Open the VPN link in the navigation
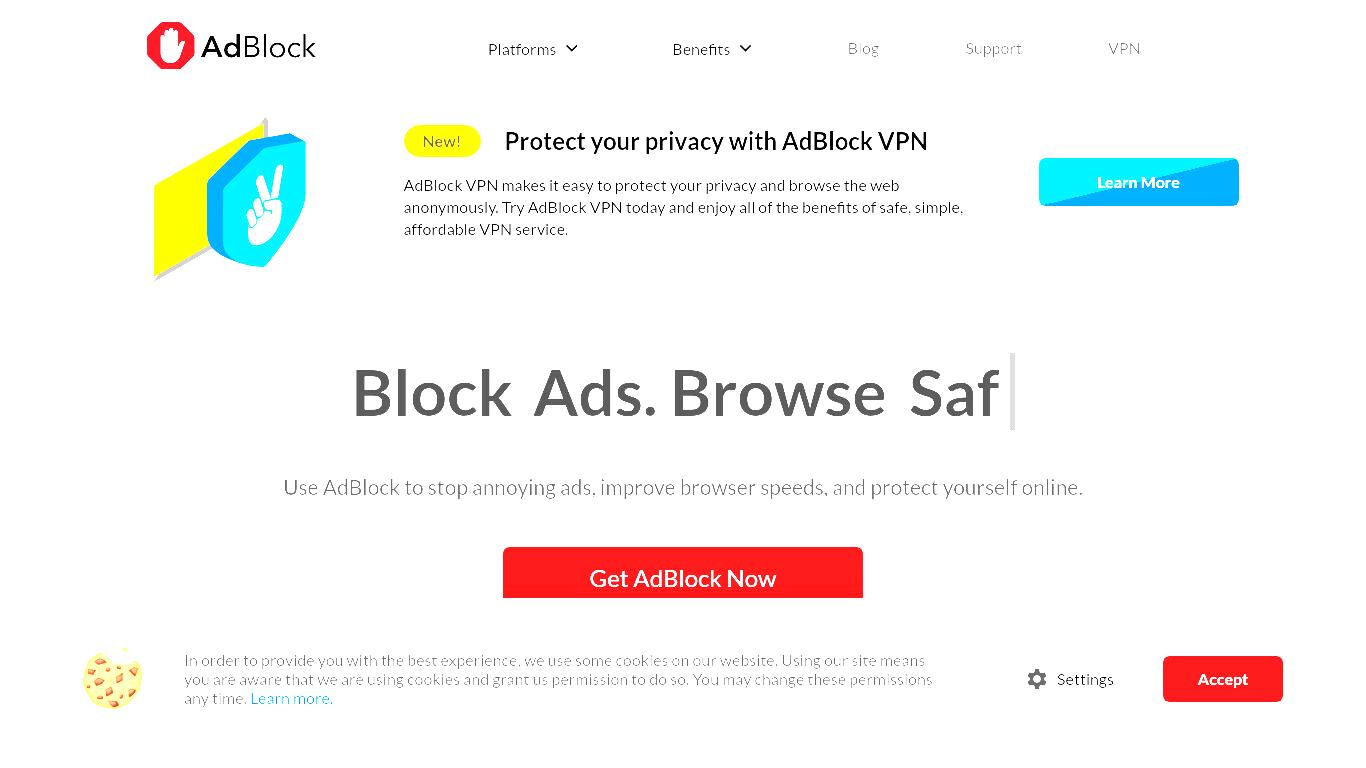The image size is (1366, 768). coord(1124,48)
